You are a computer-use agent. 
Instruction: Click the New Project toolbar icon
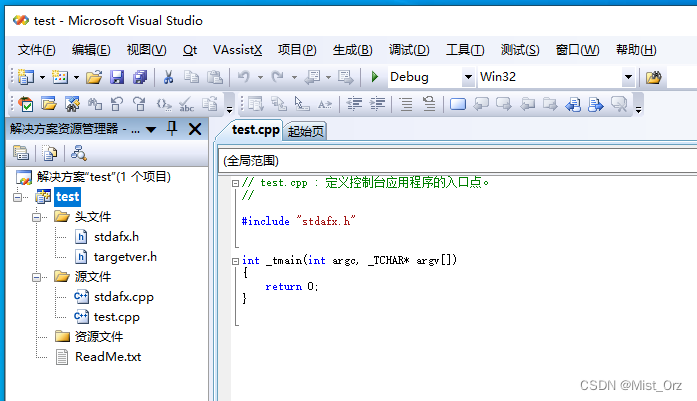25,77
